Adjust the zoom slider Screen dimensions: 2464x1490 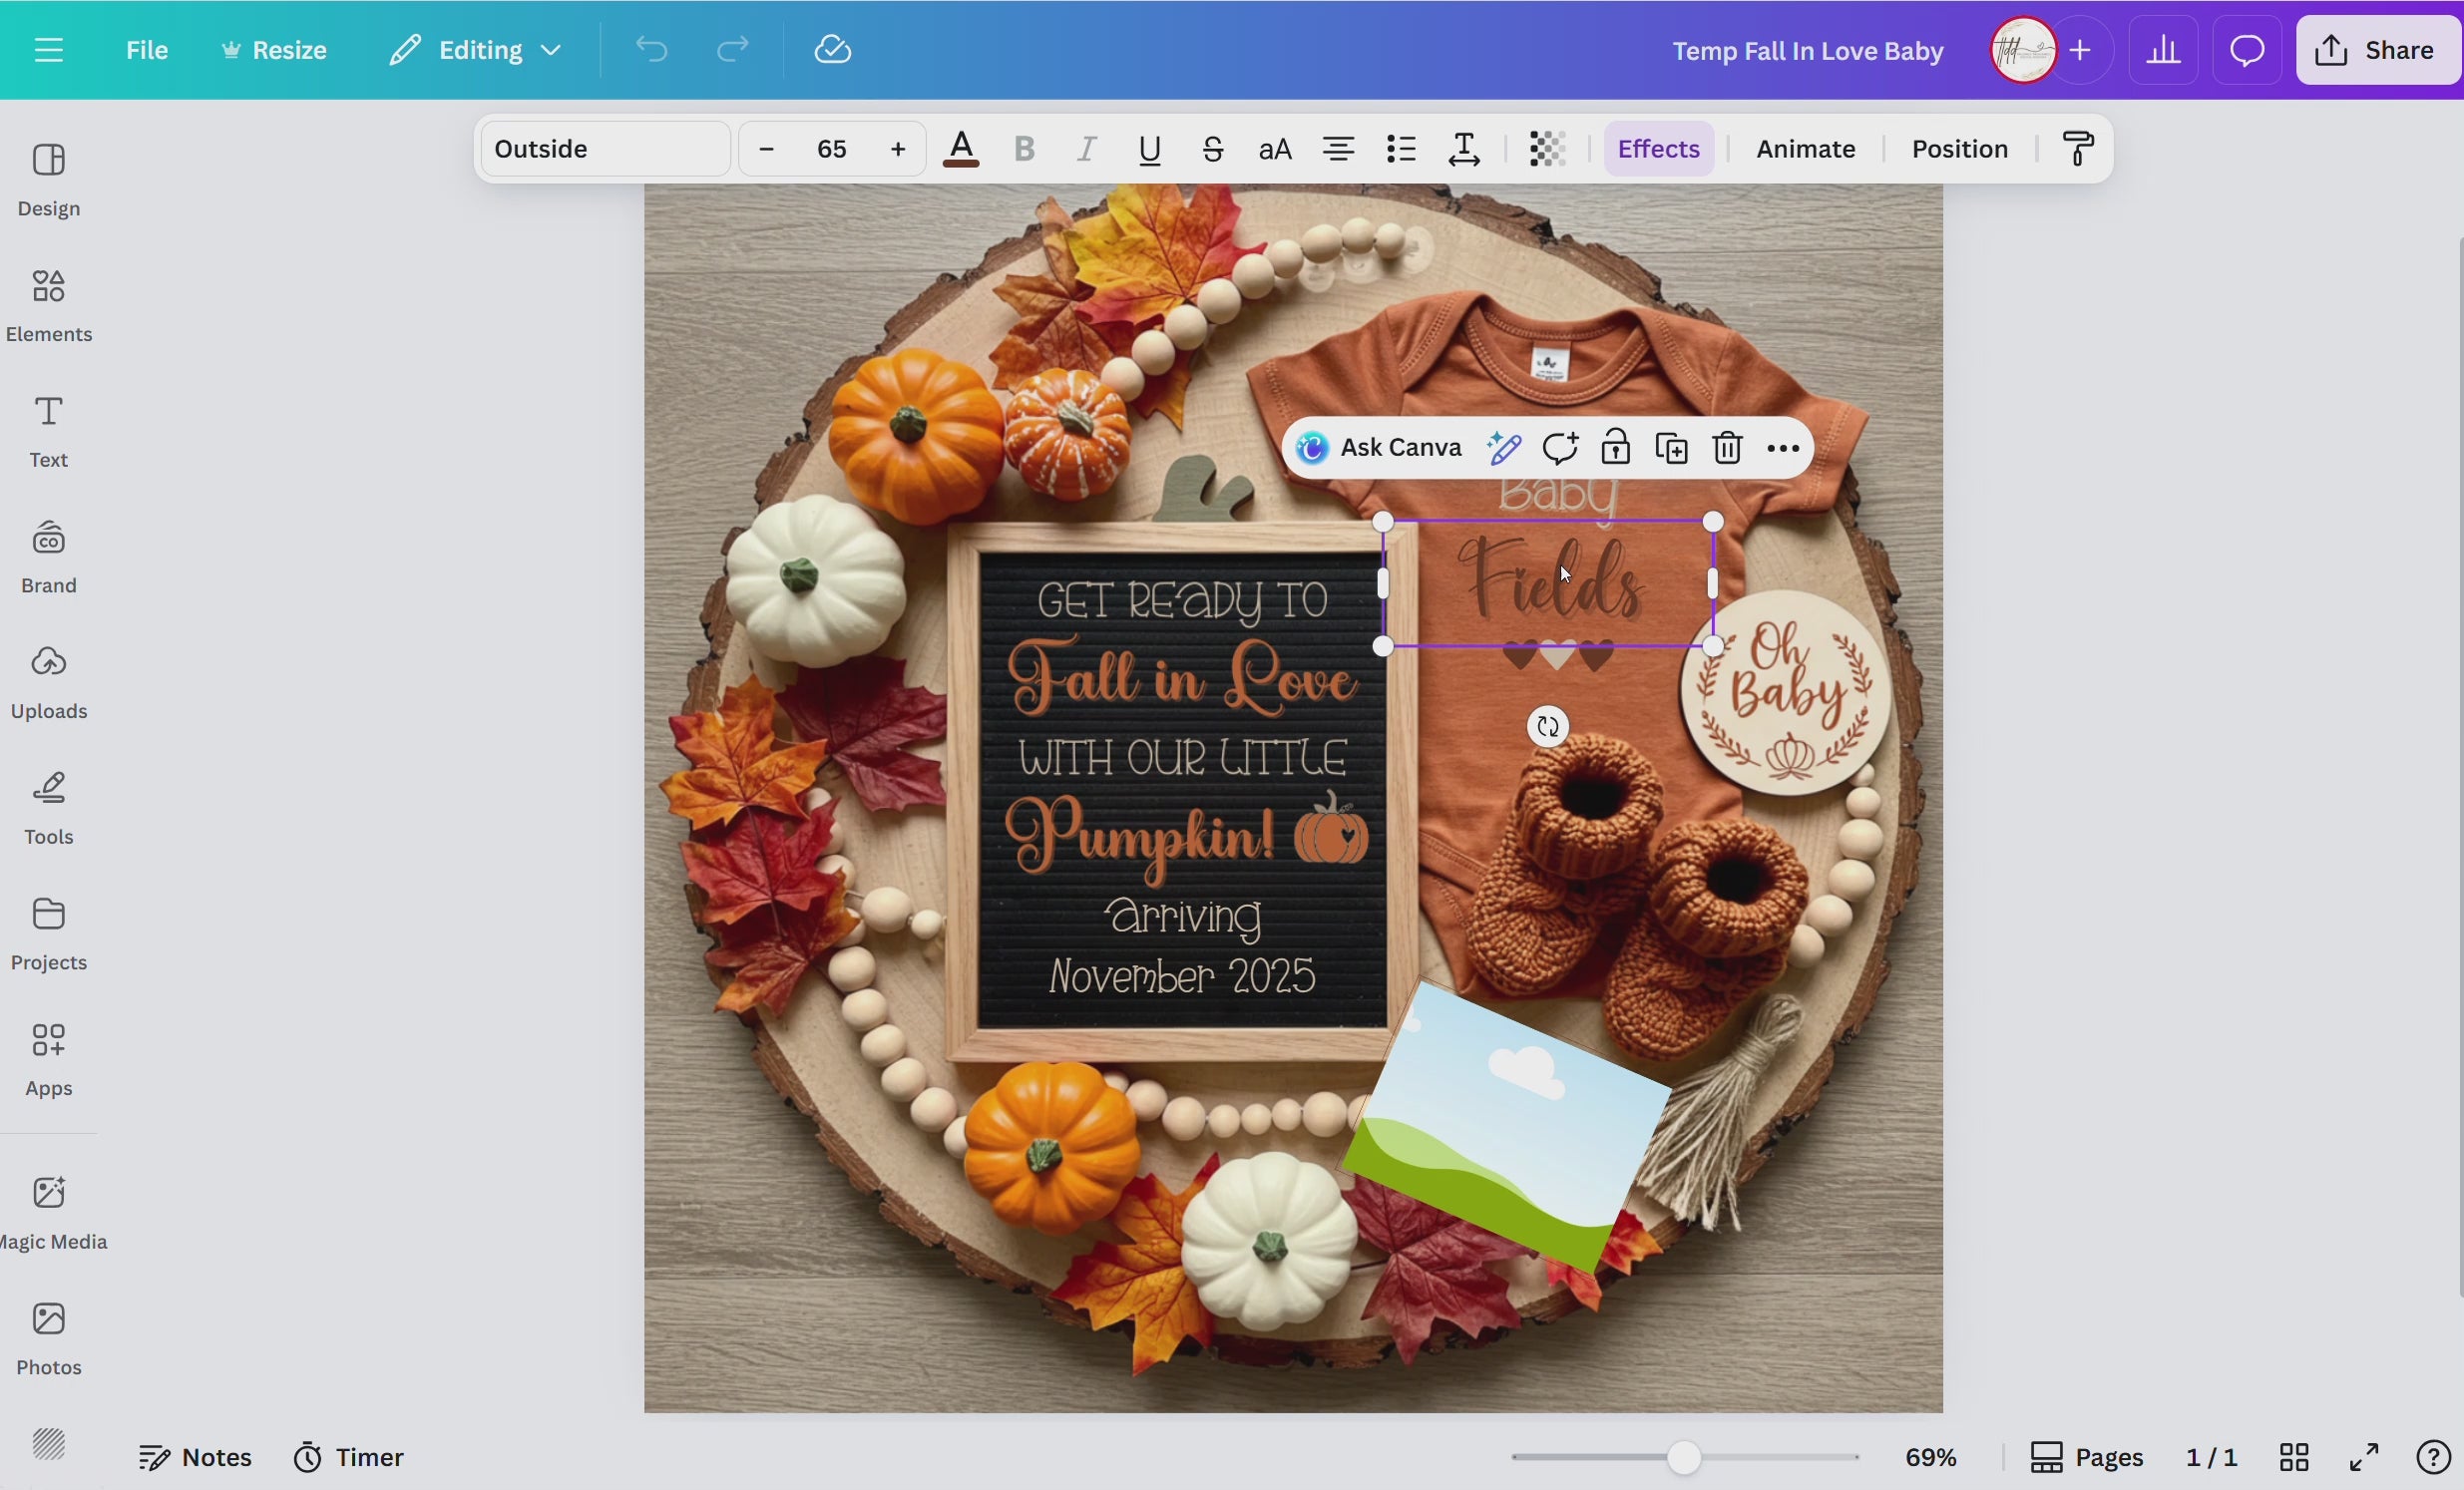(1685, 1457)
